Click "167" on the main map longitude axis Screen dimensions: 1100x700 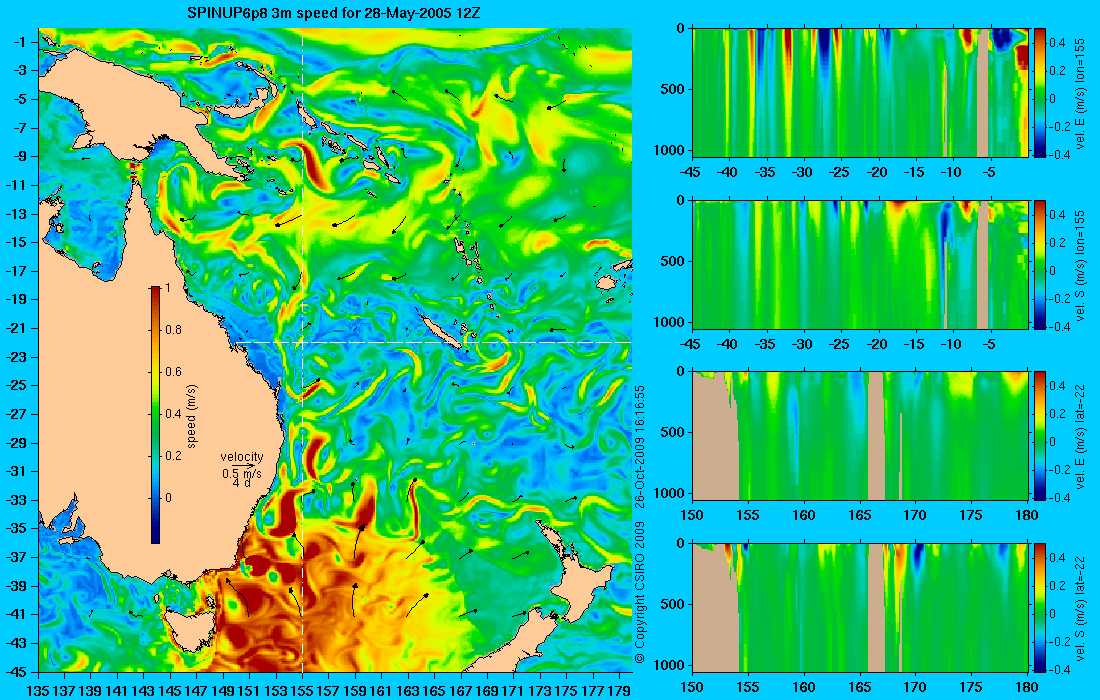pyautogui.click(x=461, y=691)
